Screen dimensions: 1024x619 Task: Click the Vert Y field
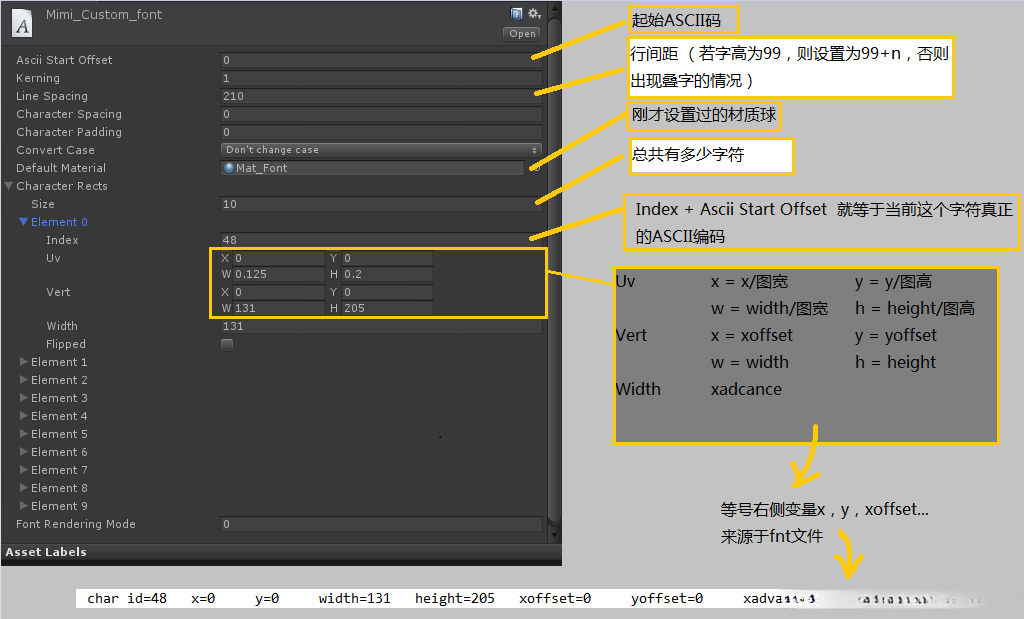pyautogui.click(x=387, y=292)
